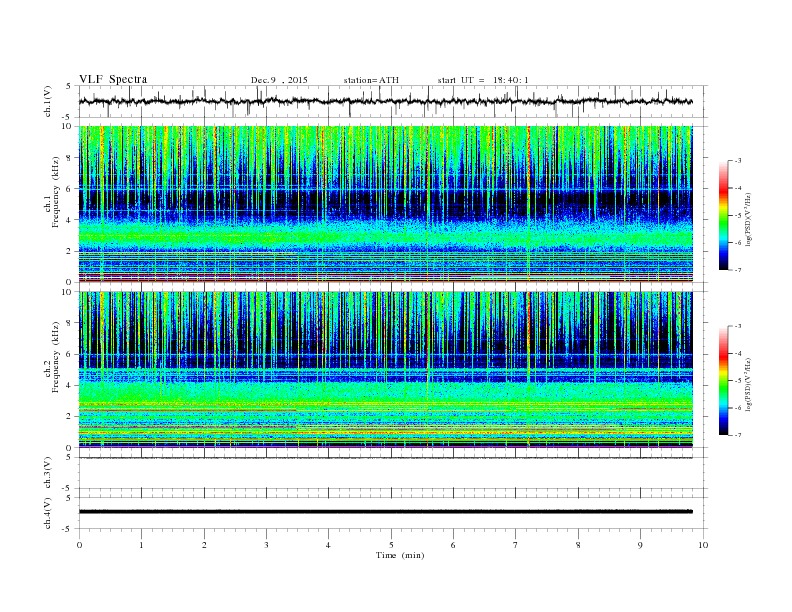Click the 'Time (min)' axis title
Screen dimensions: 792x612
click(x=400, y=555)
